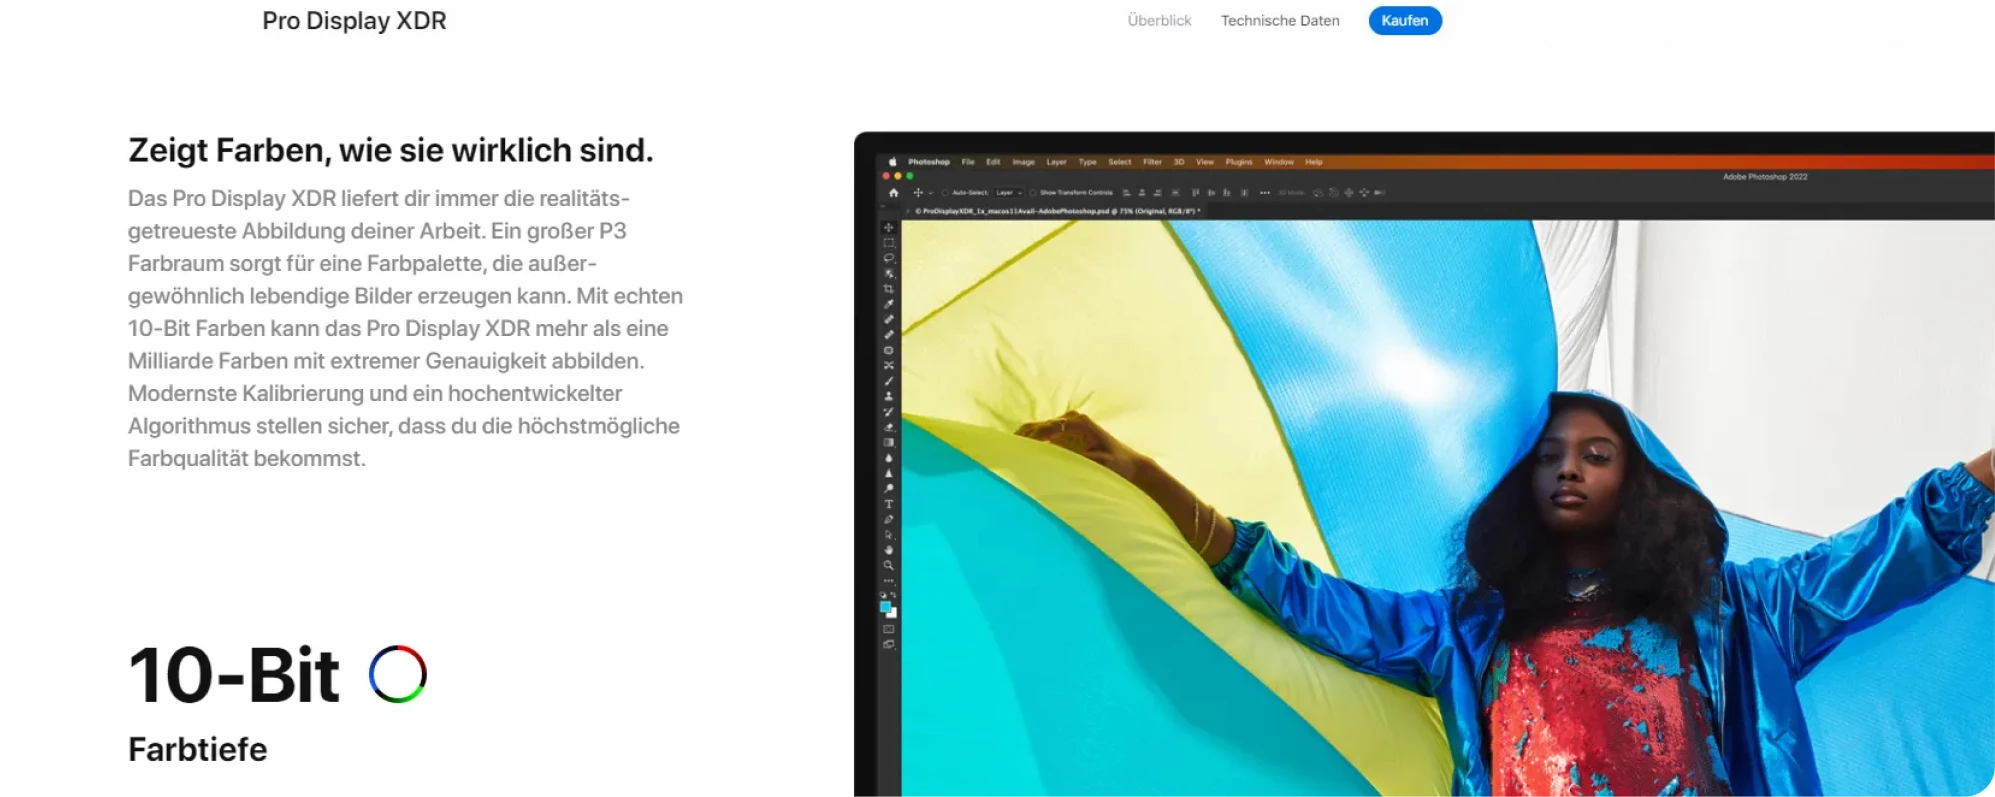1995x797 pixels.
Task: Enable the Auto-Select checkbox
Action: pyautogui.click(x=945, y=192)
